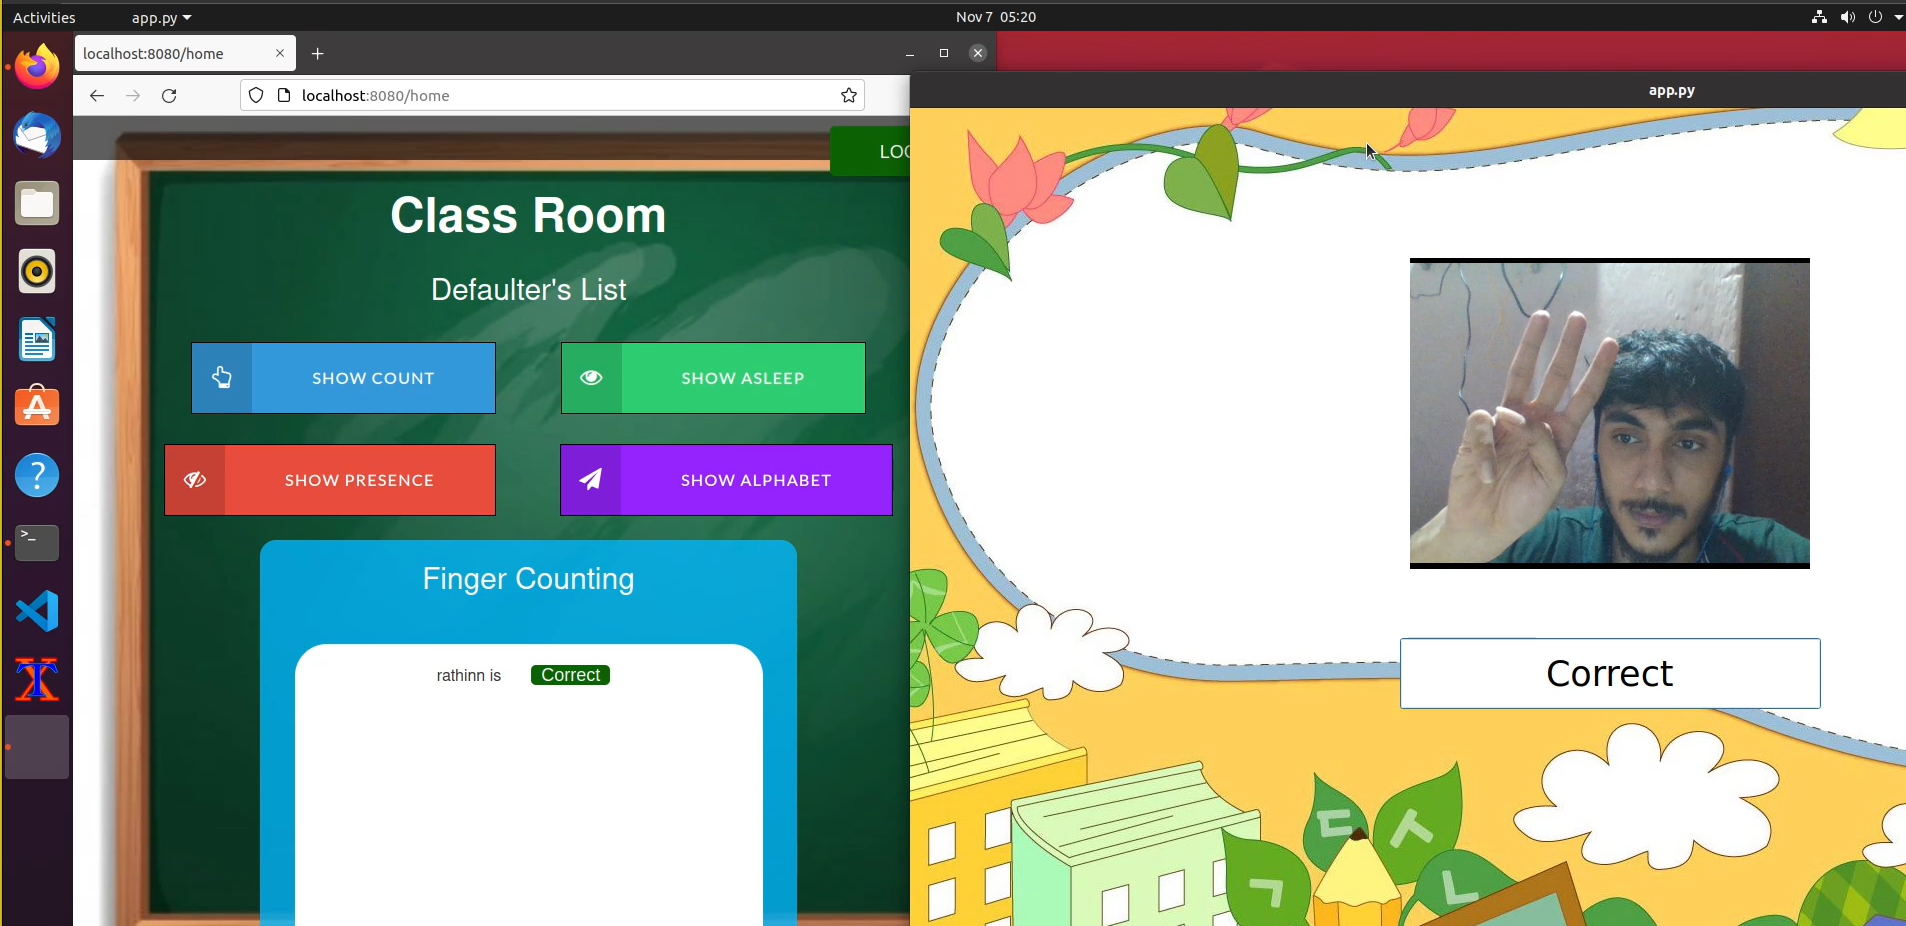The image size is (1906, 926).
Task: Open the TeX editor icon in the dock
Action: point(37,679)
